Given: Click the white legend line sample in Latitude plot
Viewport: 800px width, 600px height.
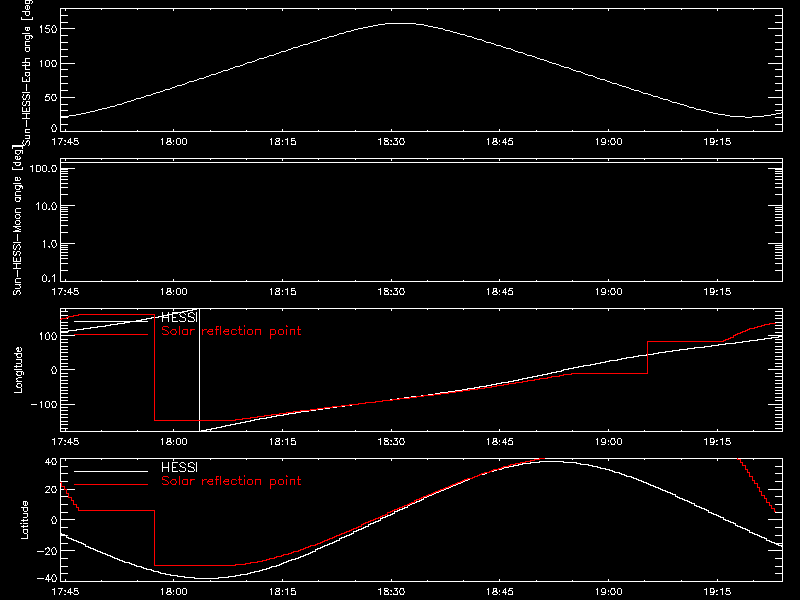Looking at the screenshot, I should pos(111,471).
